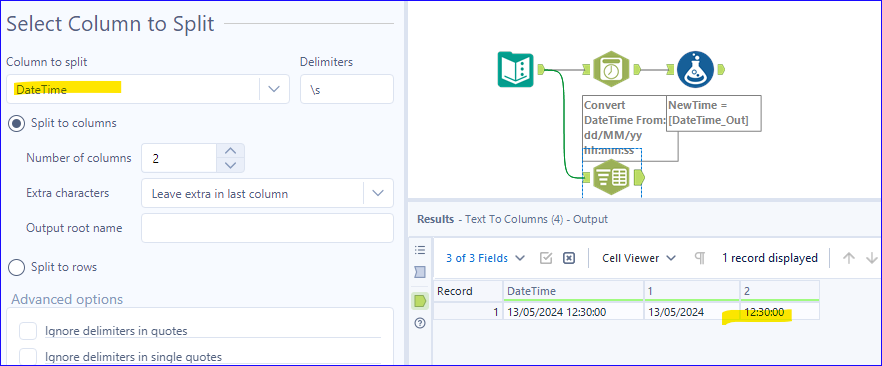Select the Text To Columns tool
Screen dimensions: 882x366
coord(612,177)
